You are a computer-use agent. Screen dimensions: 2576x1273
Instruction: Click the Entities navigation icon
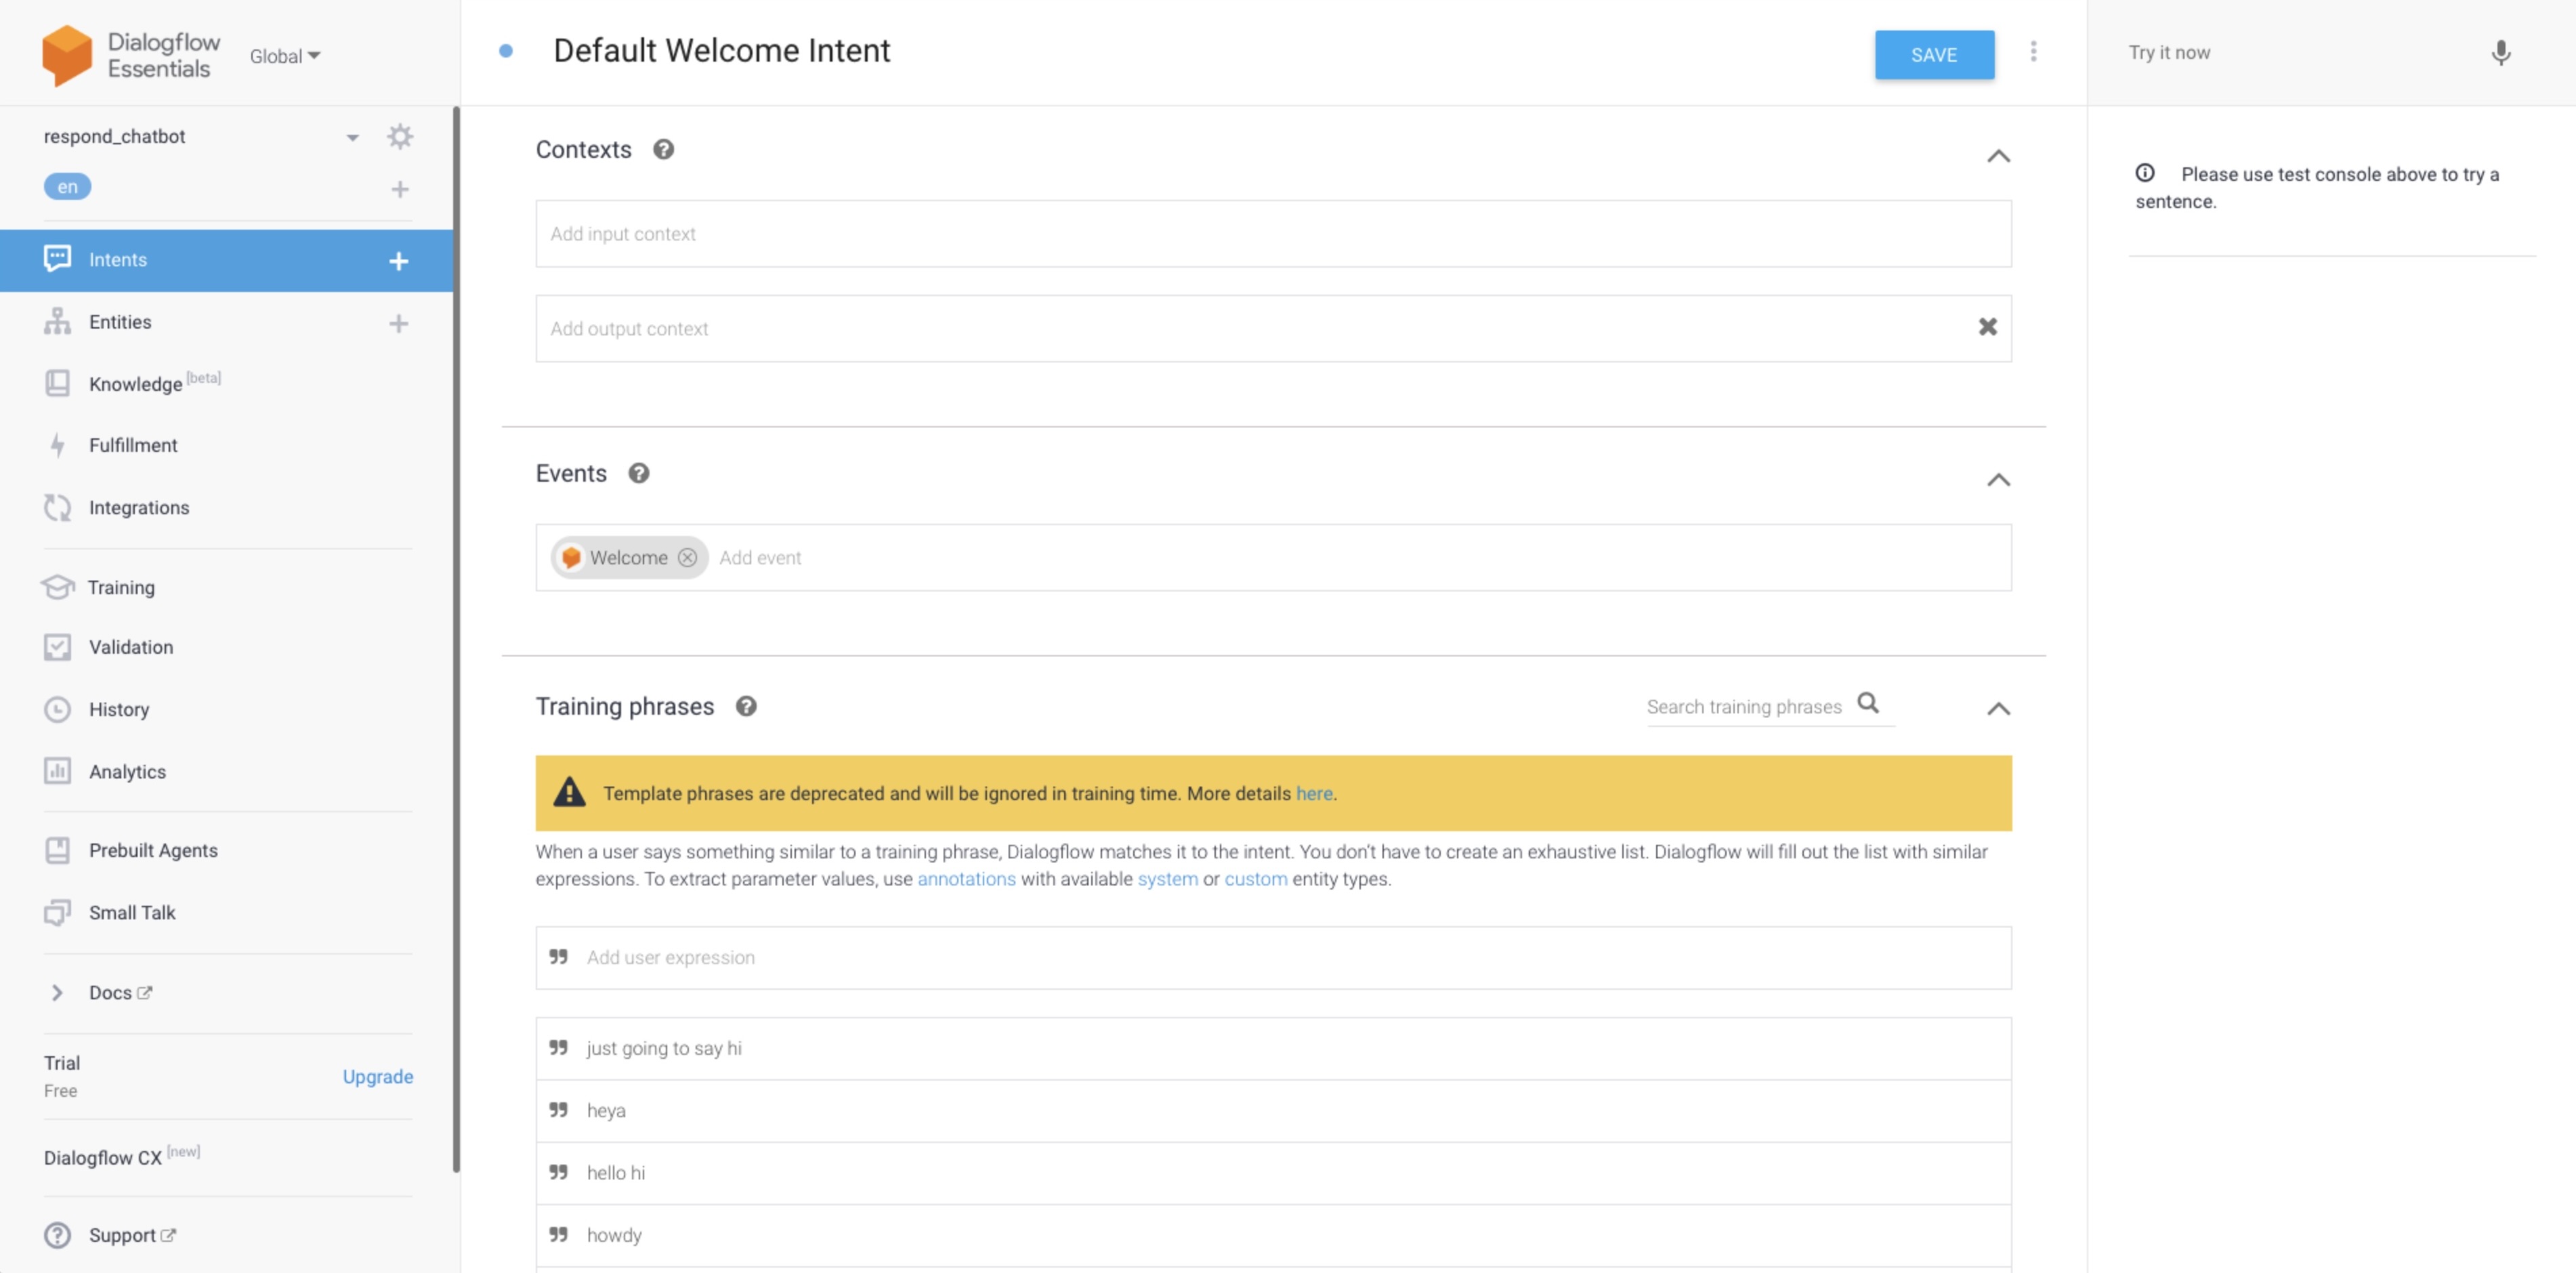pos(58,320)
